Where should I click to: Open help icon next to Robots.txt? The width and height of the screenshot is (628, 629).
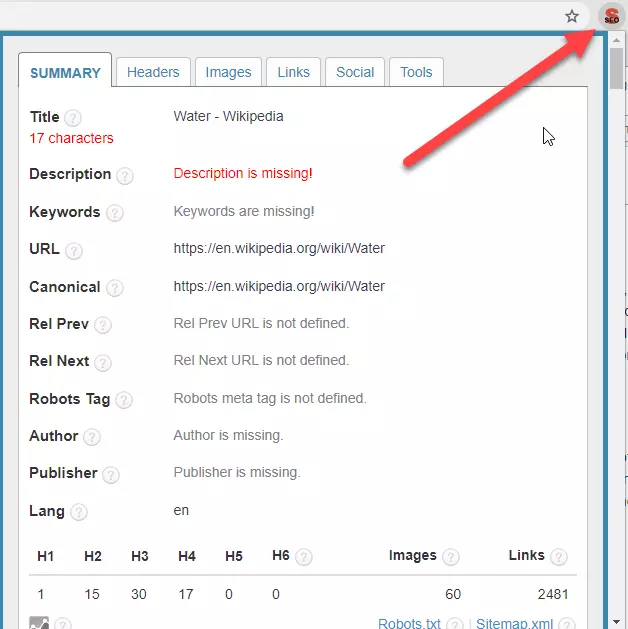[x=455, y=624]
